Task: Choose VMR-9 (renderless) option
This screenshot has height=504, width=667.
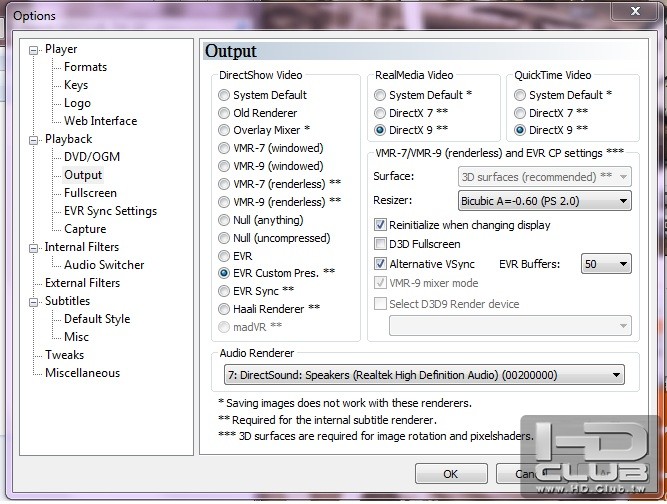Action: [224, 202]
